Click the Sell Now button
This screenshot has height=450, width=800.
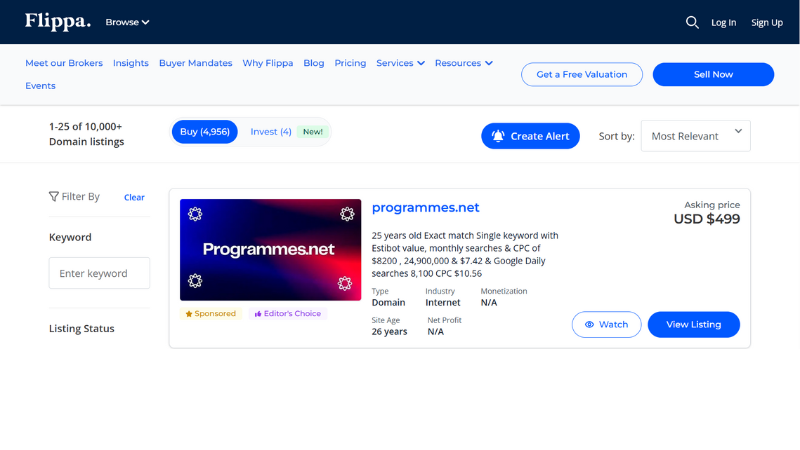[713, 74]
